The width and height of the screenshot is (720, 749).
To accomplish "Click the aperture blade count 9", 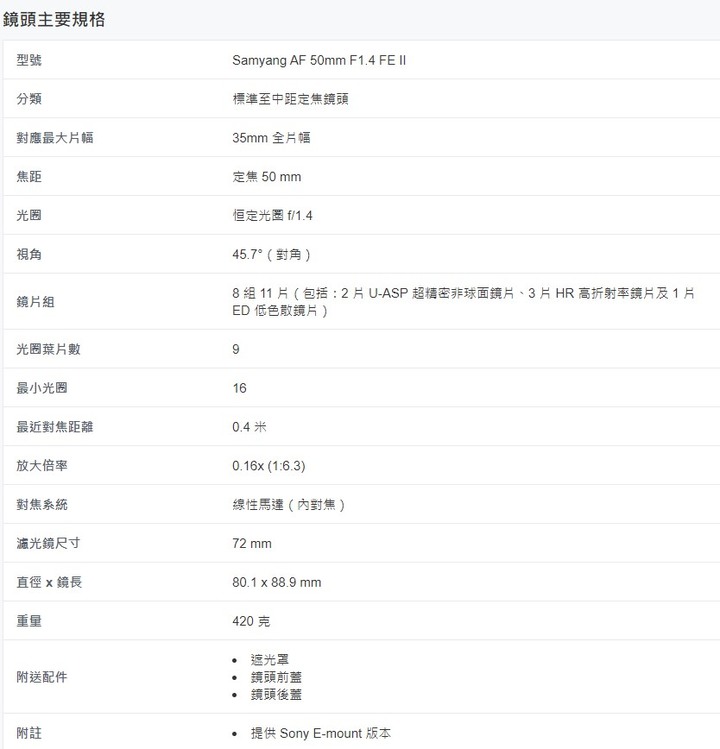I will [x=236, y=349].
